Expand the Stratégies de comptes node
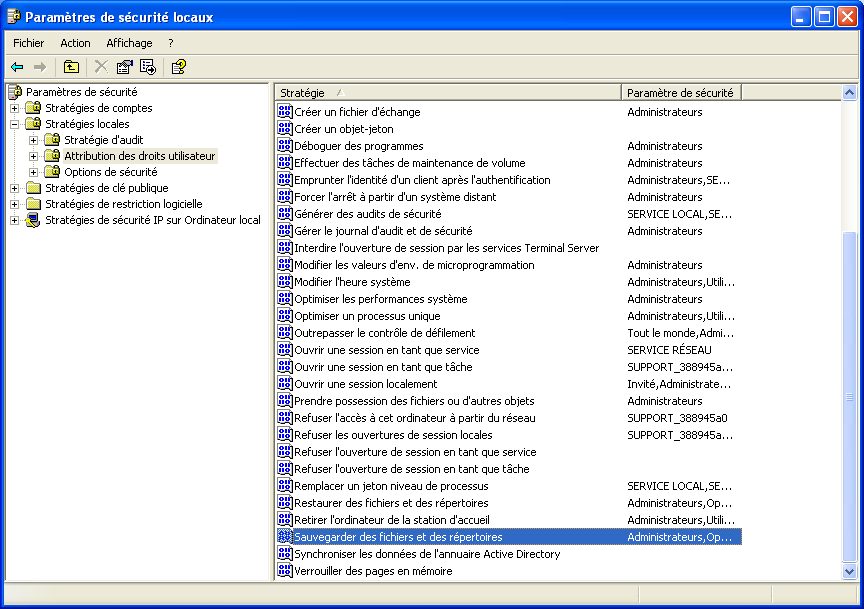Screen dimensions: 864x609 (14, 108)
